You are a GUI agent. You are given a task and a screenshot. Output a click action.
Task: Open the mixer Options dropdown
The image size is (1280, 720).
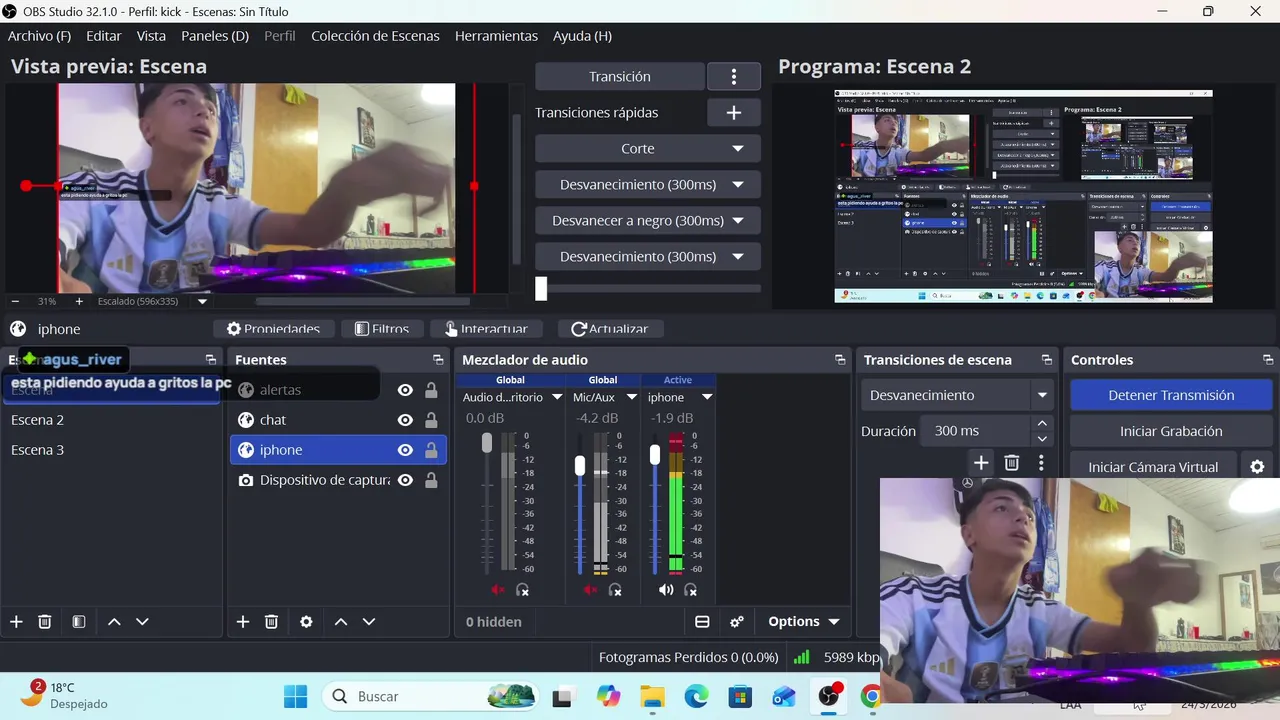coord(803,622)
